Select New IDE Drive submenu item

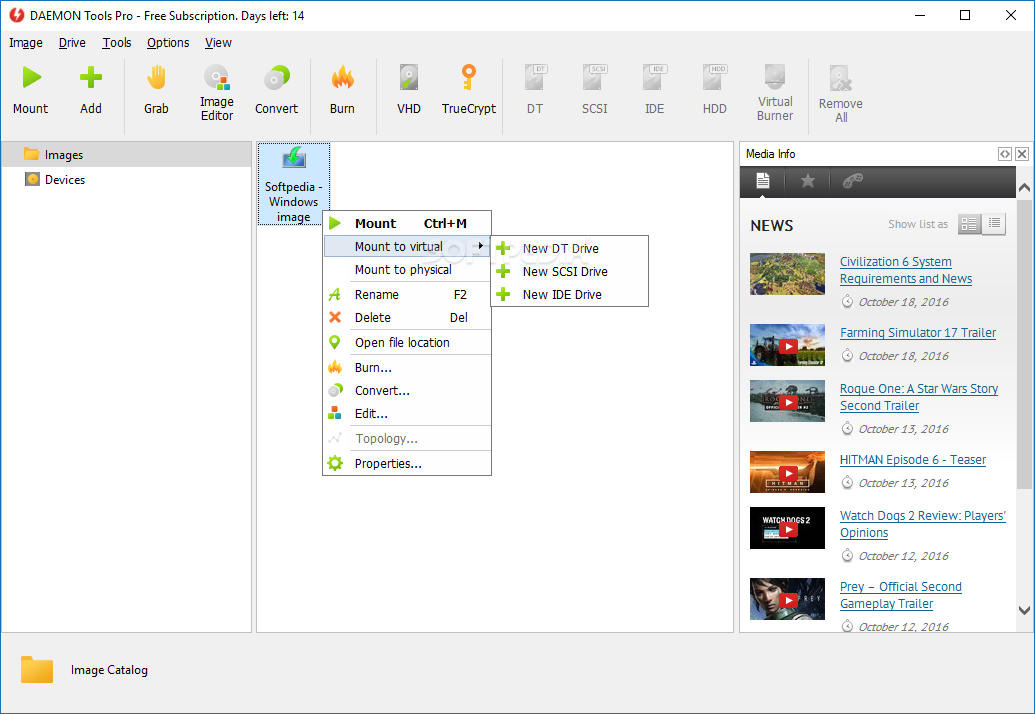(569, 294)
